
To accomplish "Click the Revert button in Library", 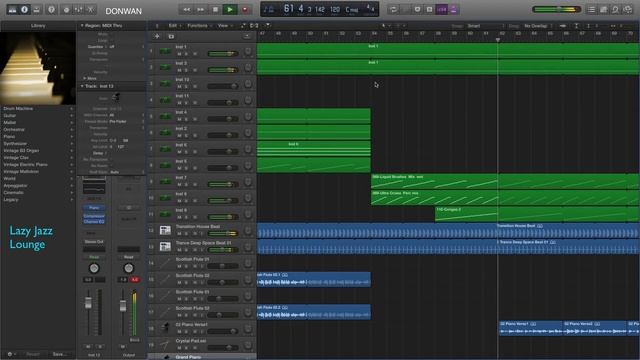I will pos(33,354).
